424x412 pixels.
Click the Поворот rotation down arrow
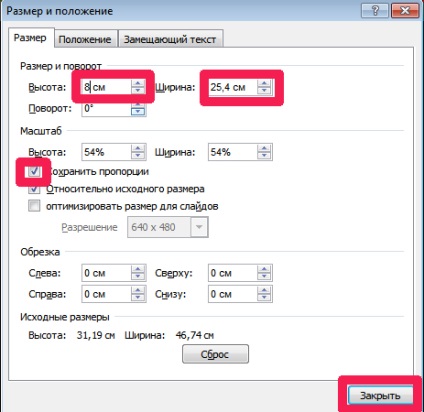[x=138, y=112]
